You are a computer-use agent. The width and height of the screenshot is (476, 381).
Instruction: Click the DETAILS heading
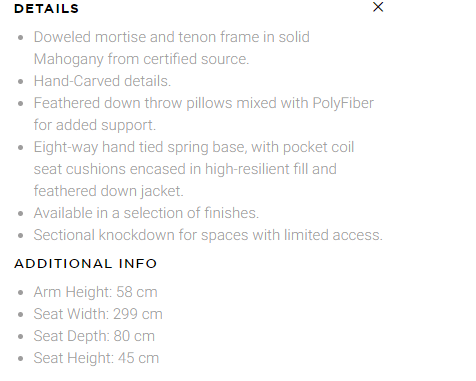[x=46, y=9]
